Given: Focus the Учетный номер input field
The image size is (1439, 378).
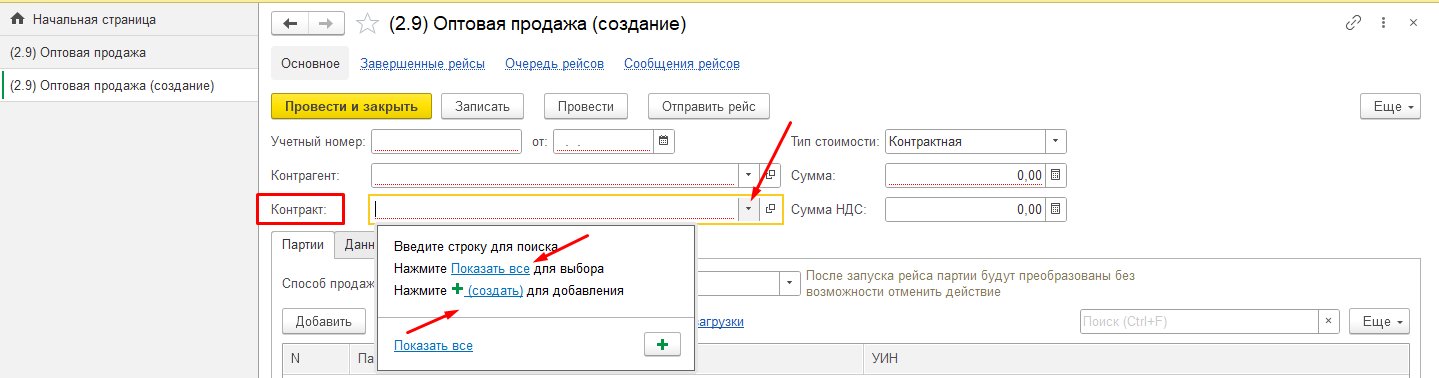Looking at the screenshot, I should pos(446,142).
